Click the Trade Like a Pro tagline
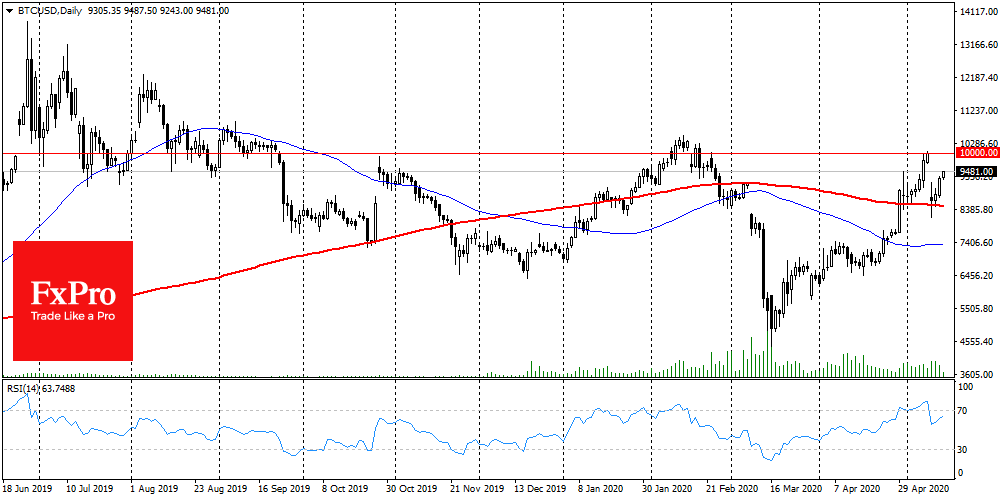The height and width of the screenshot is (500, 1000). [73, 316]
